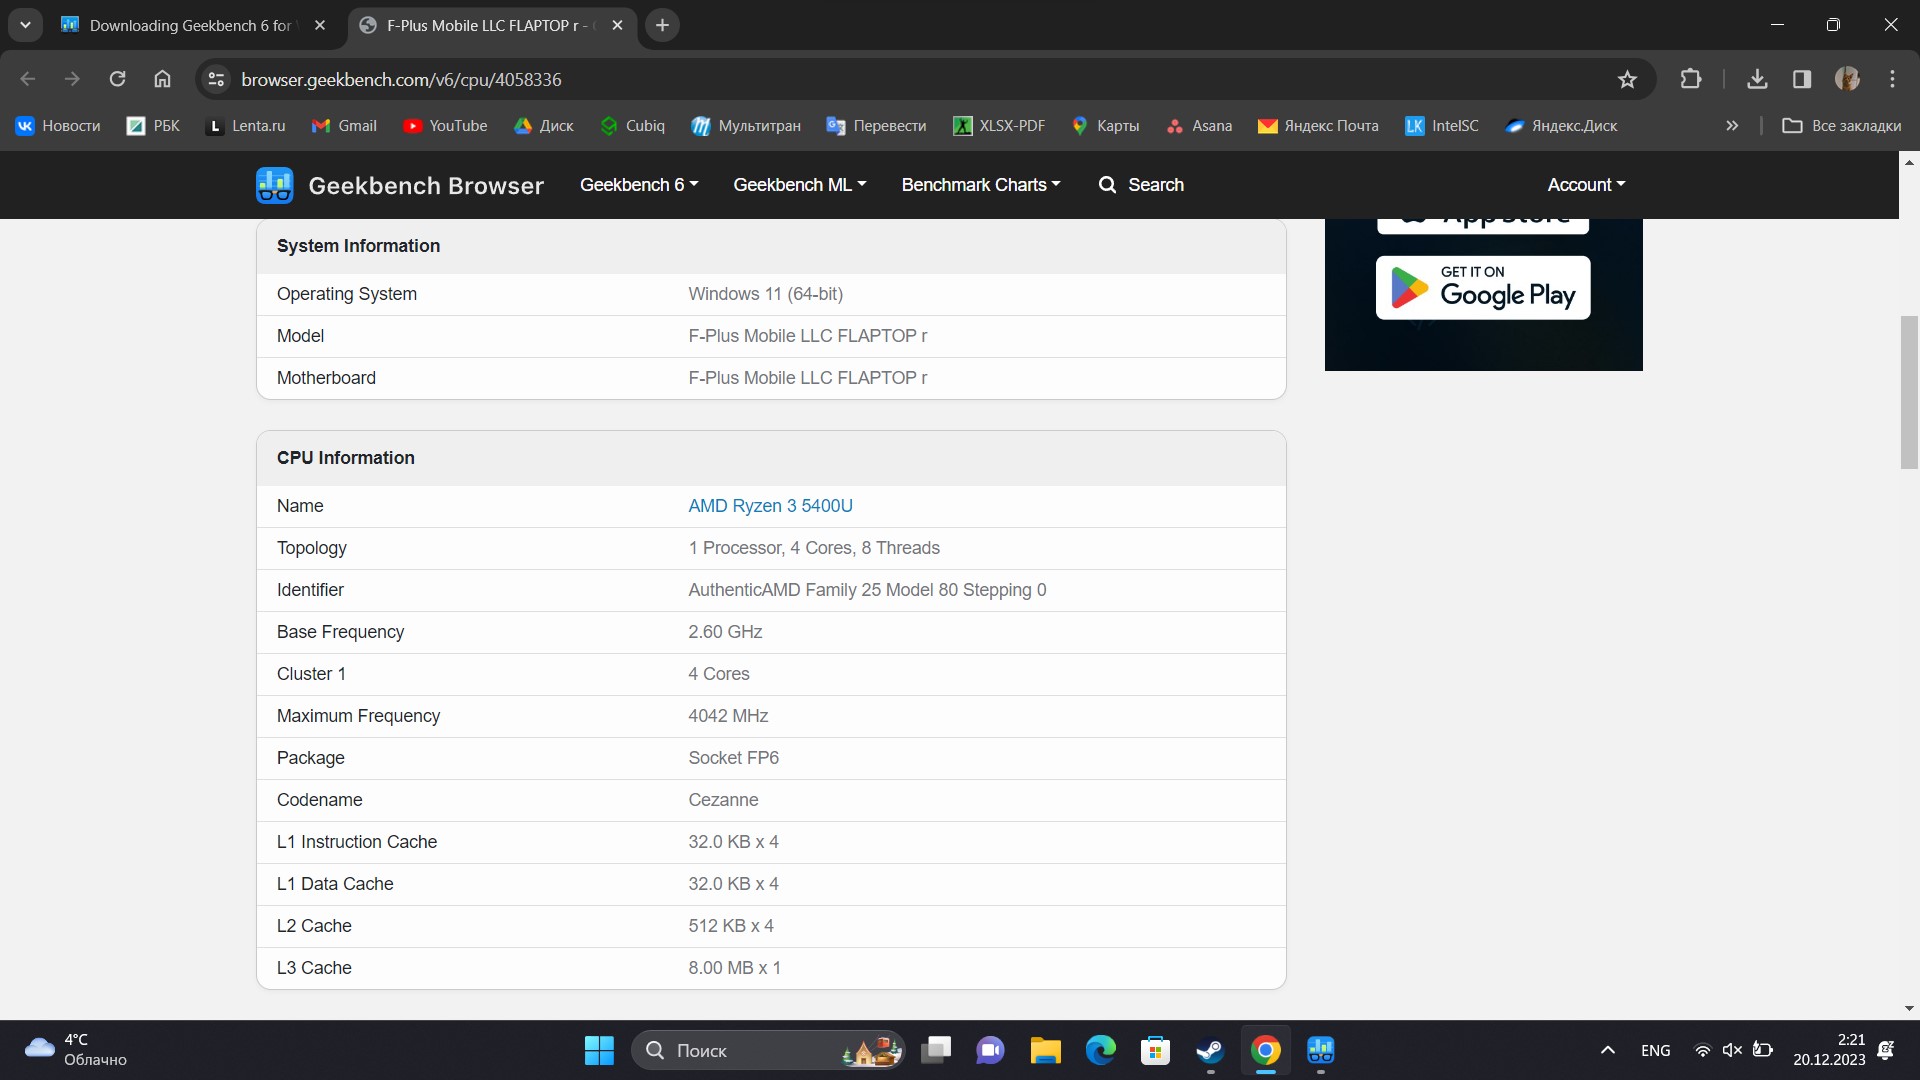This screenshot has height=1080, width=1920.
Task: Toggle the Chrome side panel icon
Action: pos(1802,79)
